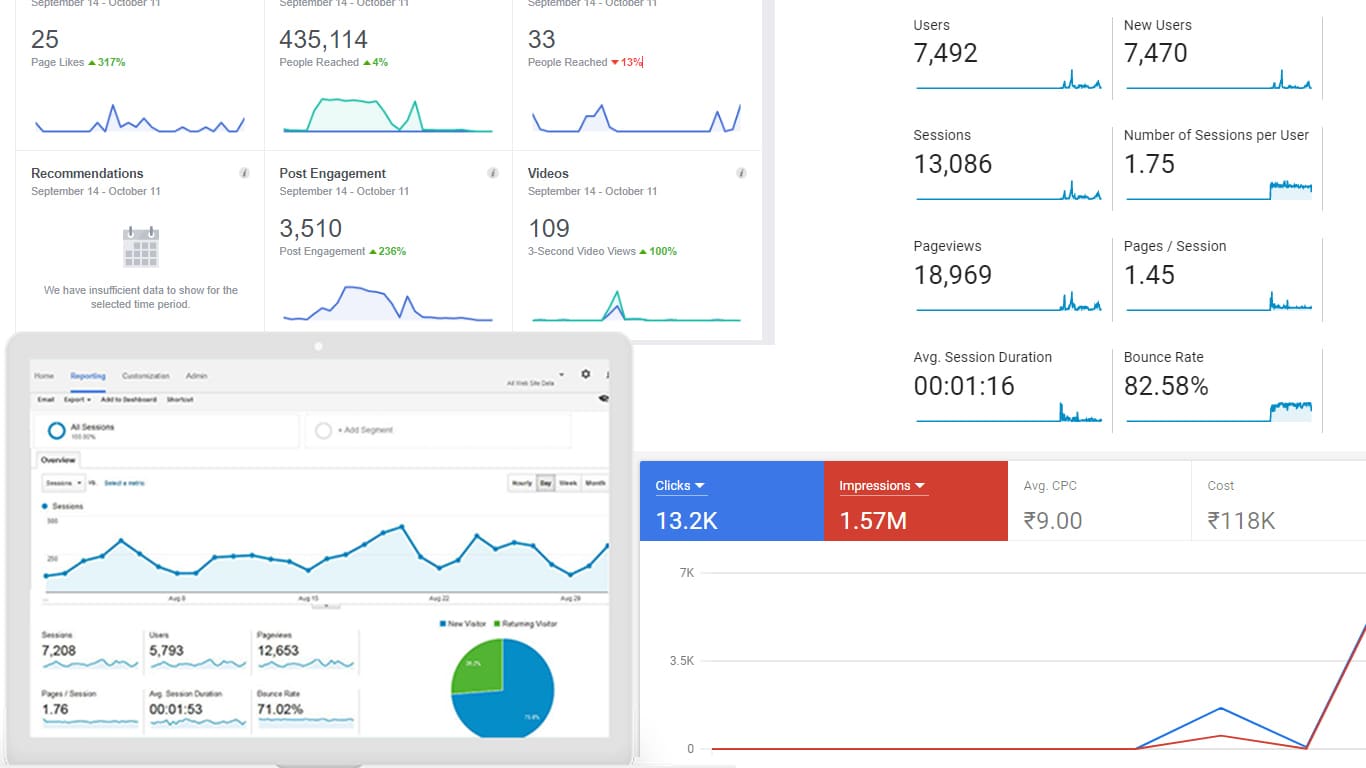Click the 33 People Reached number
The width and height of the screenshot is (1366, 768).
click(542, 39)
